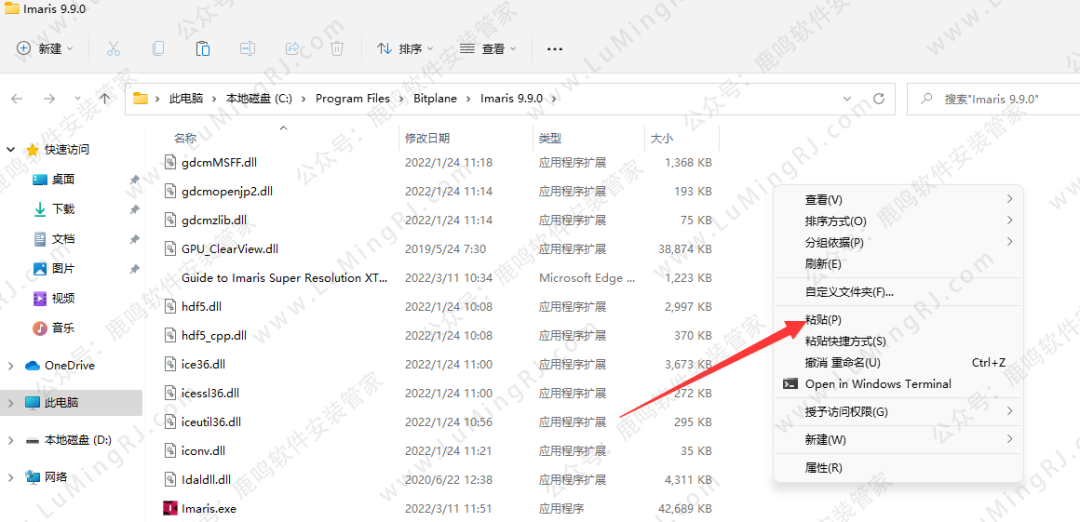Screen dimensions: 1080x522
Task: Open the 排序 sort dropdown
Action: (x=405, y=48)
